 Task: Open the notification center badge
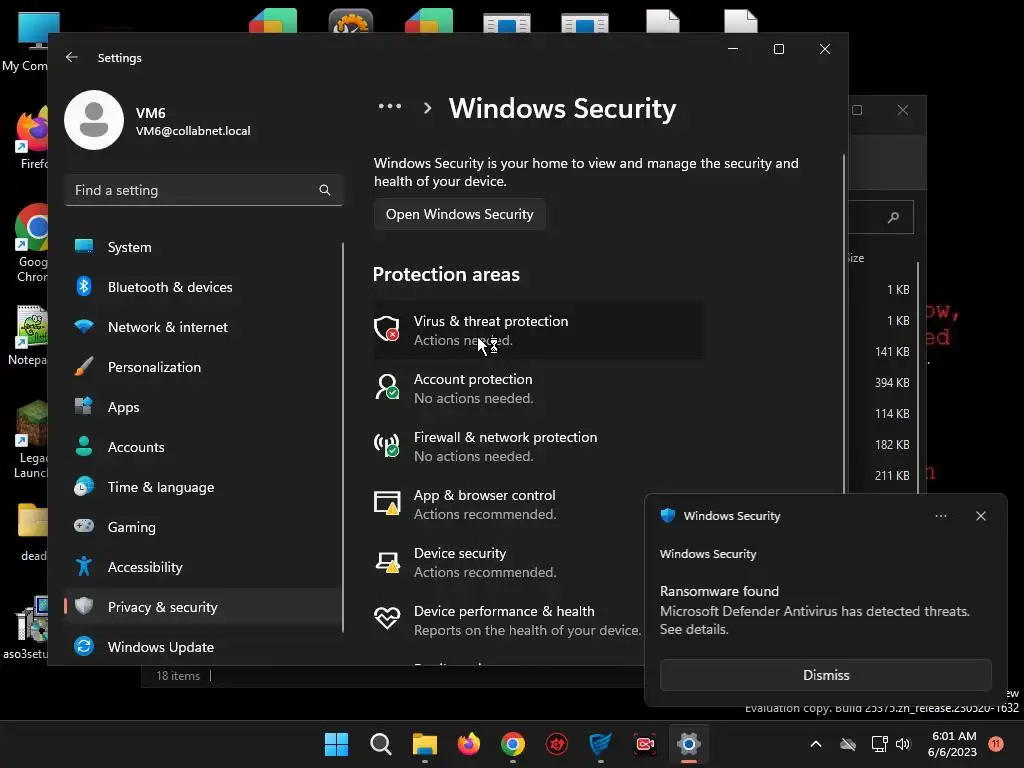pos(996,743)
